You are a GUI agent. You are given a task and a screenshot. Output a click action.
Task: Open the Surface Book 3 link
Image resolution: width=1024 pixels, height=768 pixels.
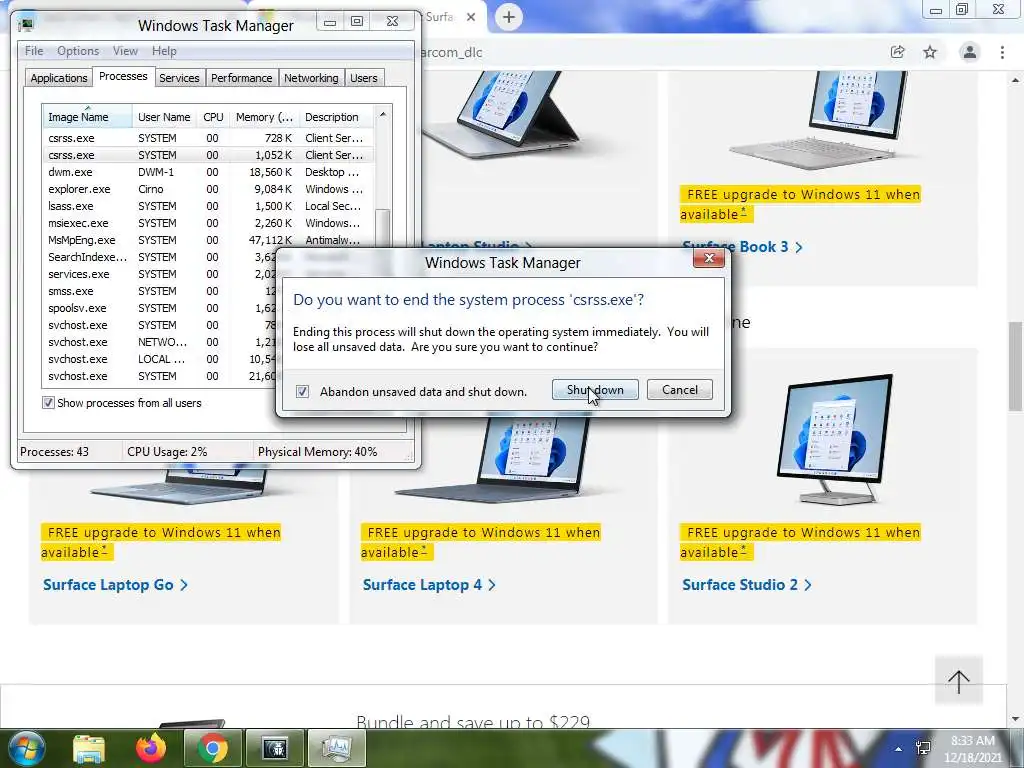point(742,247)
